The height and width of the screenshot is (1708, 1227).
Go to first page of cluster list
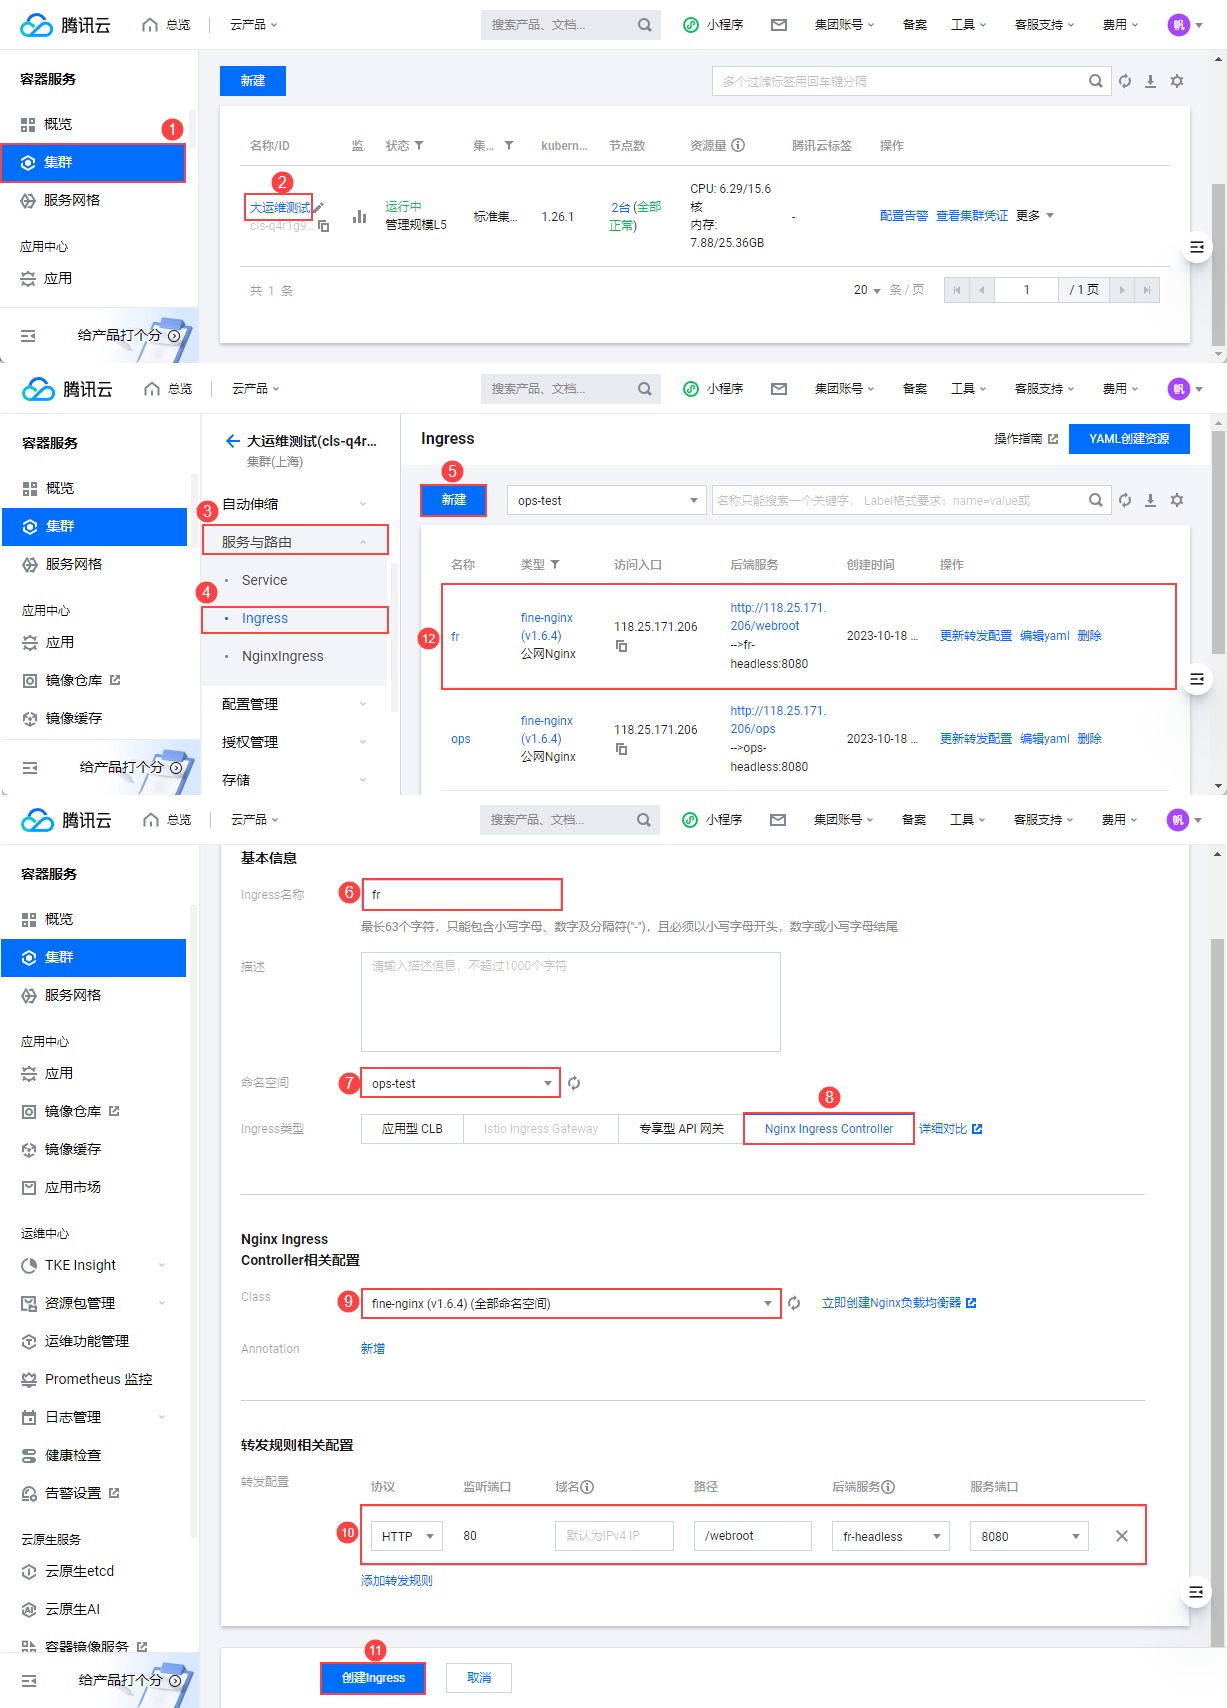957,290
